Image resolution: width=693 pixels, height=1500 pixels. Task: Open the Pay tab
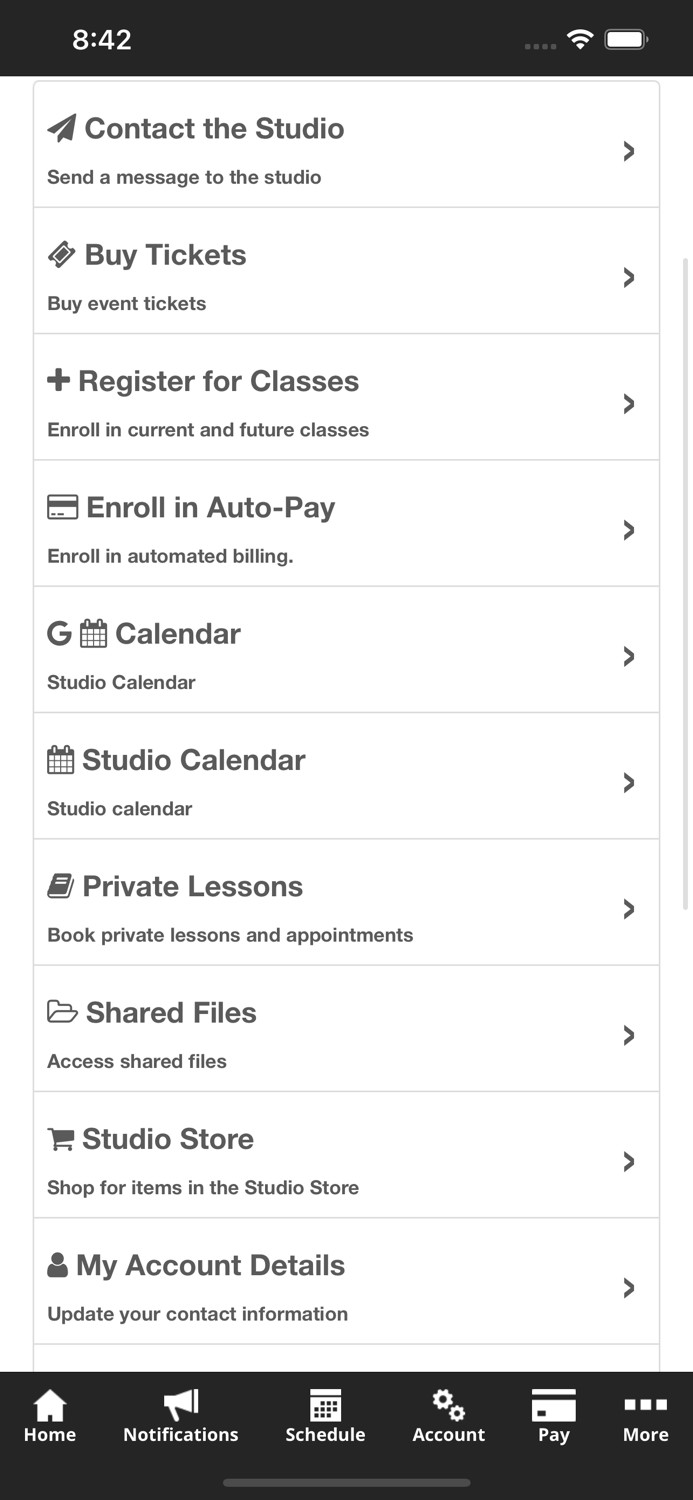(x=553, y=1418)
